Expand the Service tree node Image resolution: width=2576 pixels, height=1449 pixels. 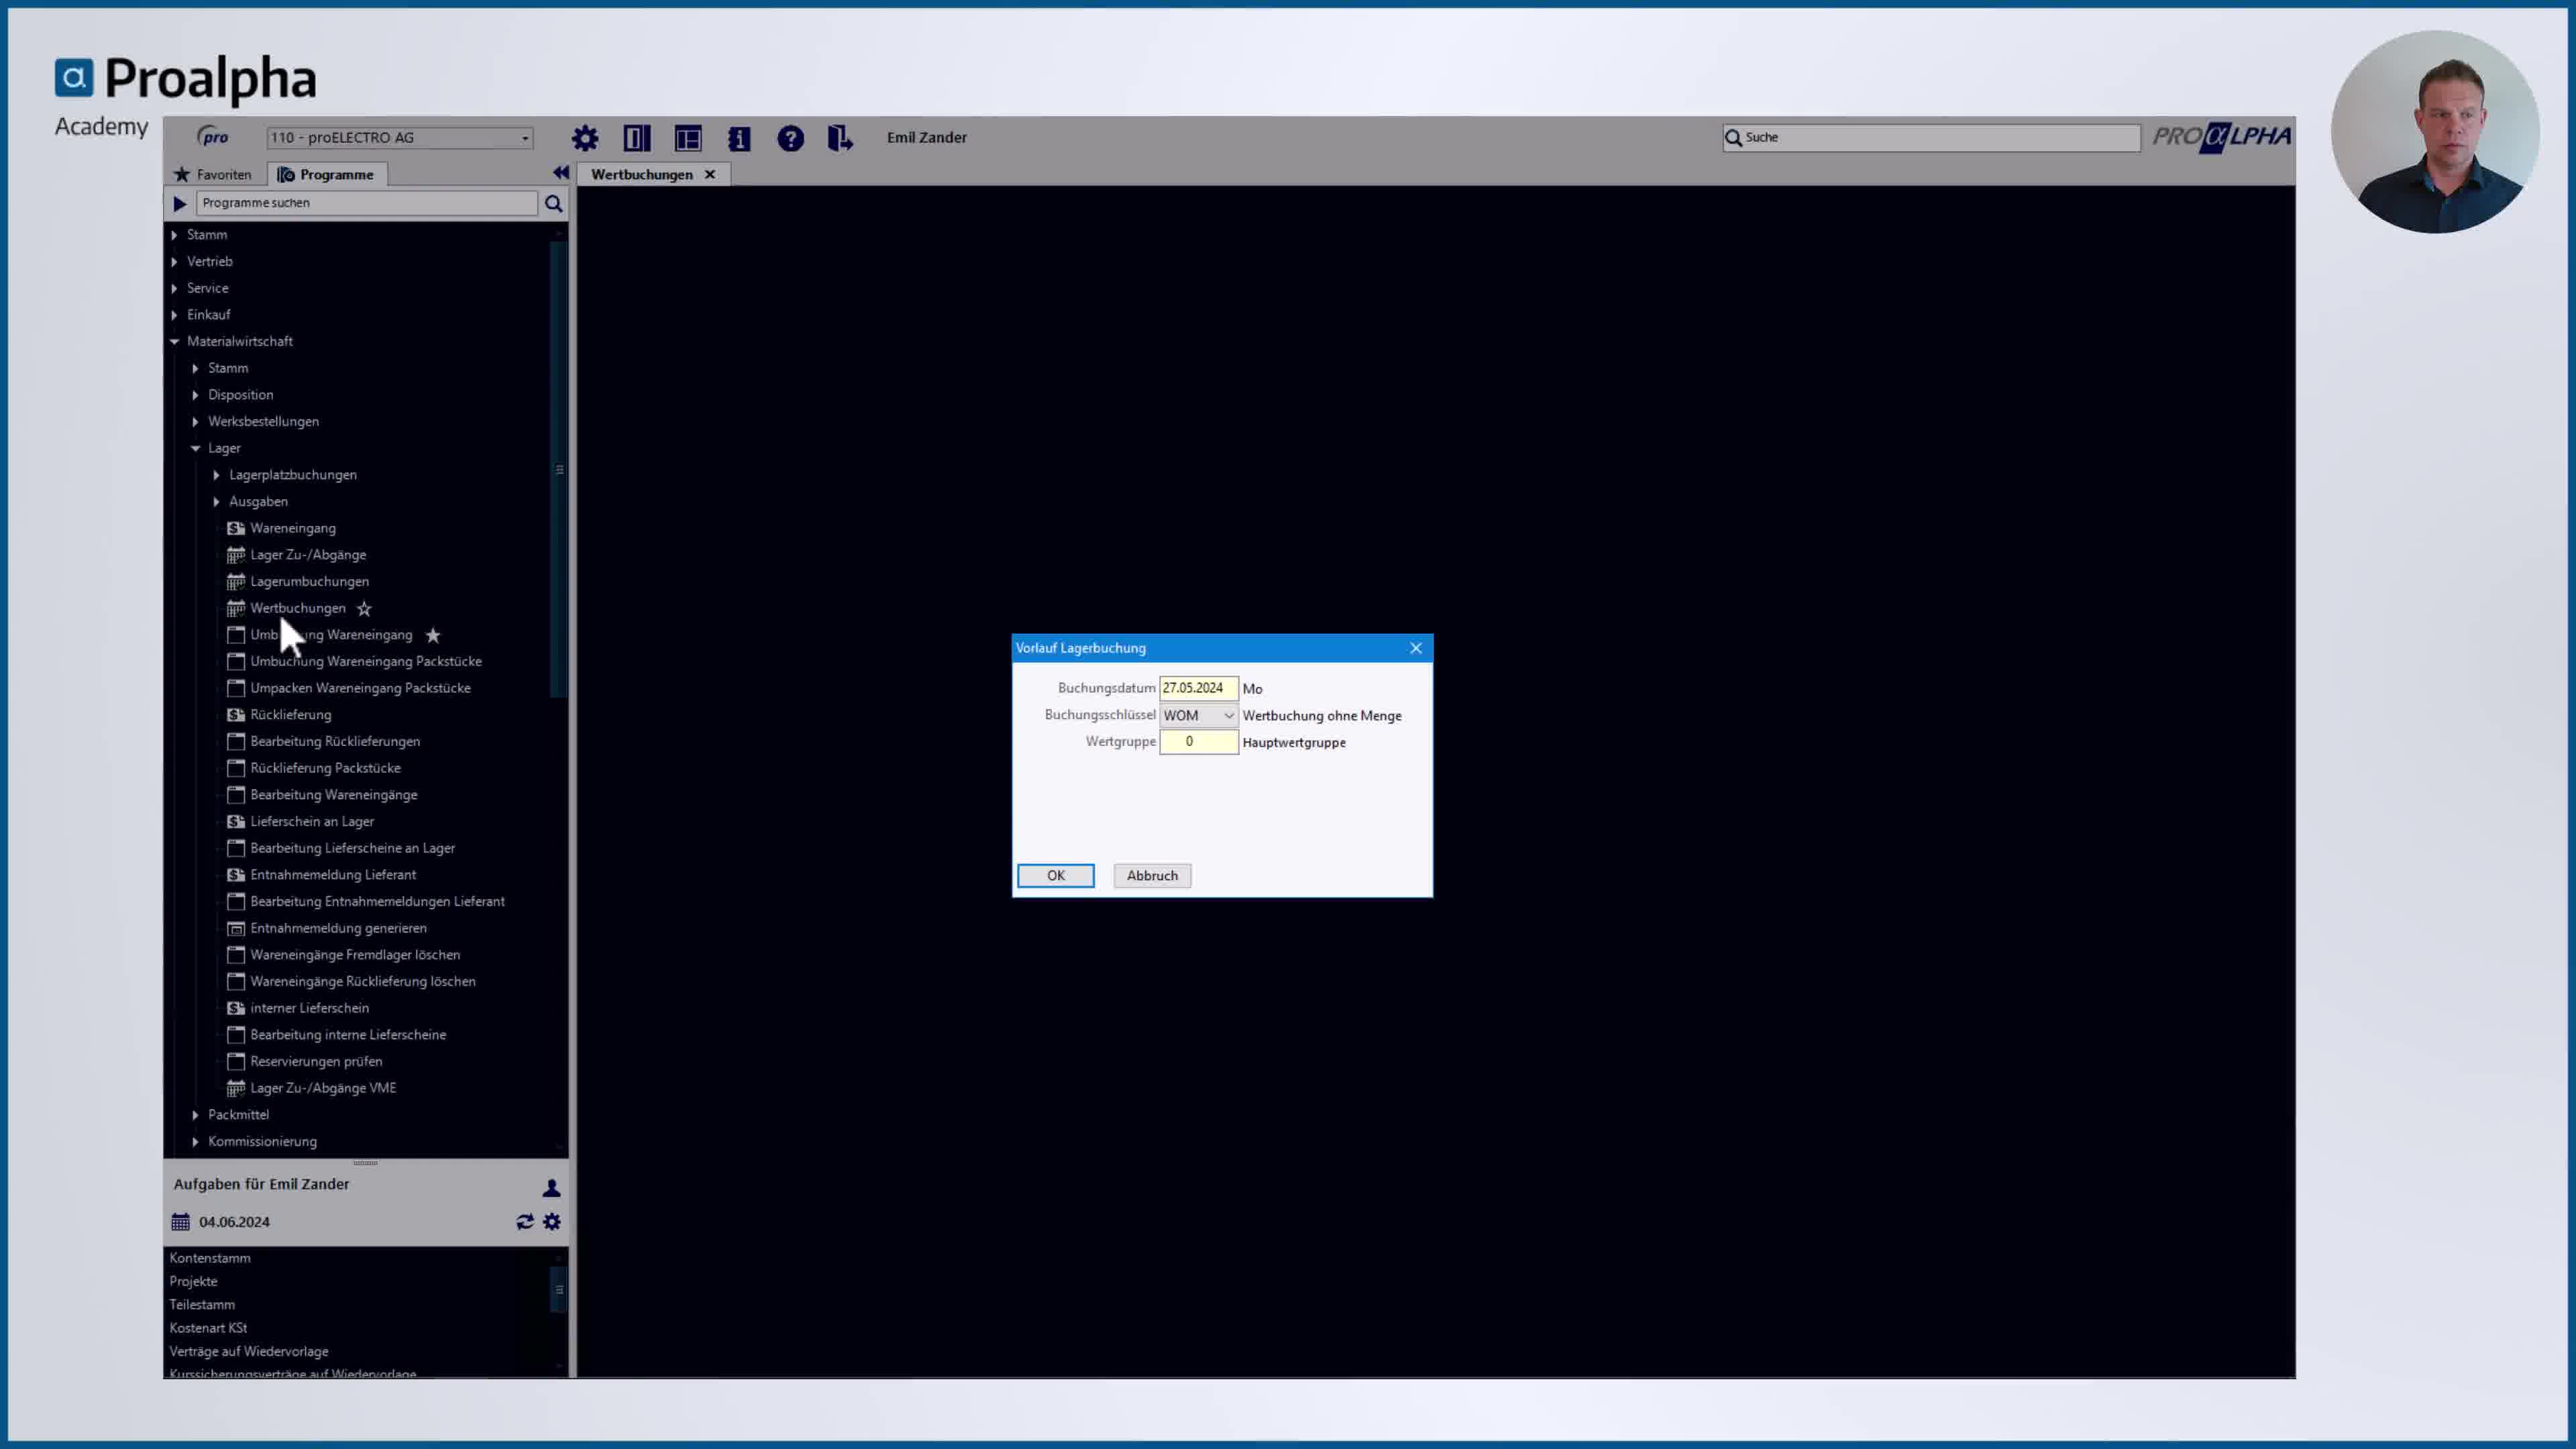click(174, 288)
